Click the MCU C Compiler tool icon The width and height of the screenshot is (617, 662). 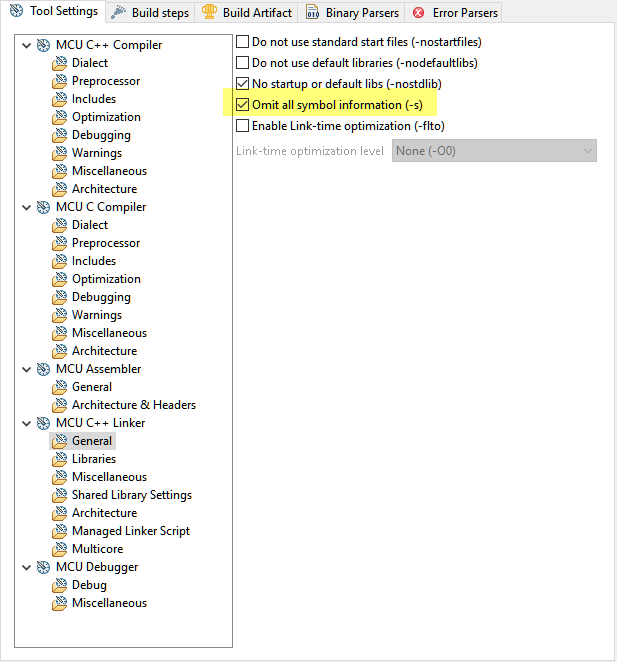pyautogui.click(x=43, y=207)
